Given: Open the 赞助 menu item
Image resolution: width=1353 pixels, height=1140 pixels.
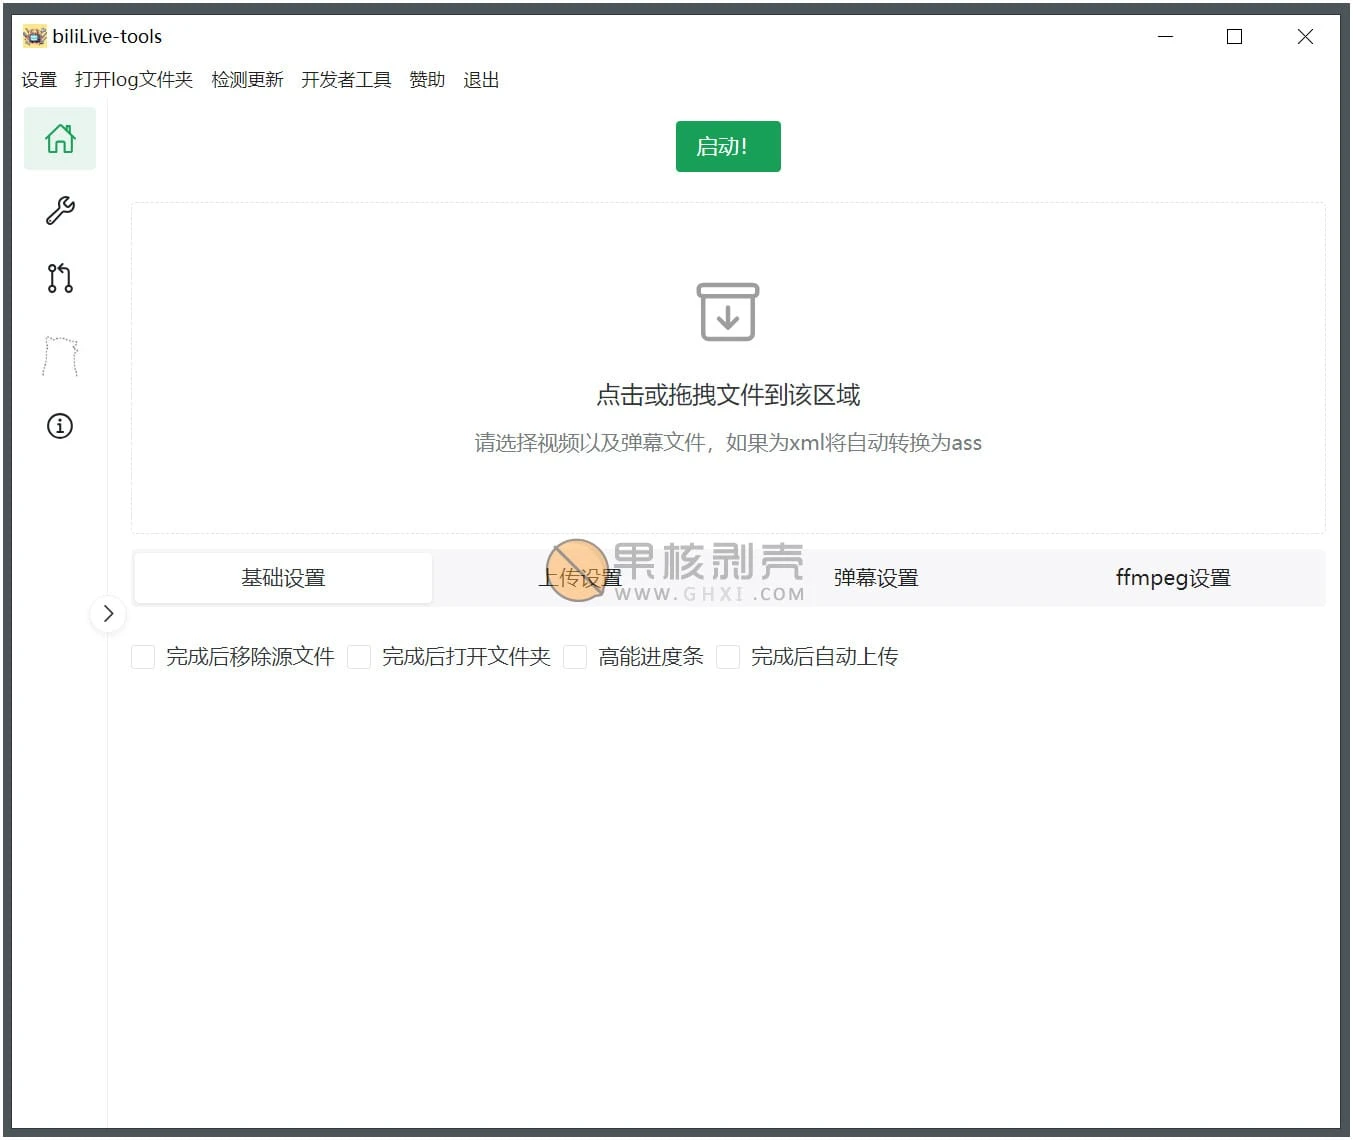Looking at the screenshot, I should [x=425, y=80].
